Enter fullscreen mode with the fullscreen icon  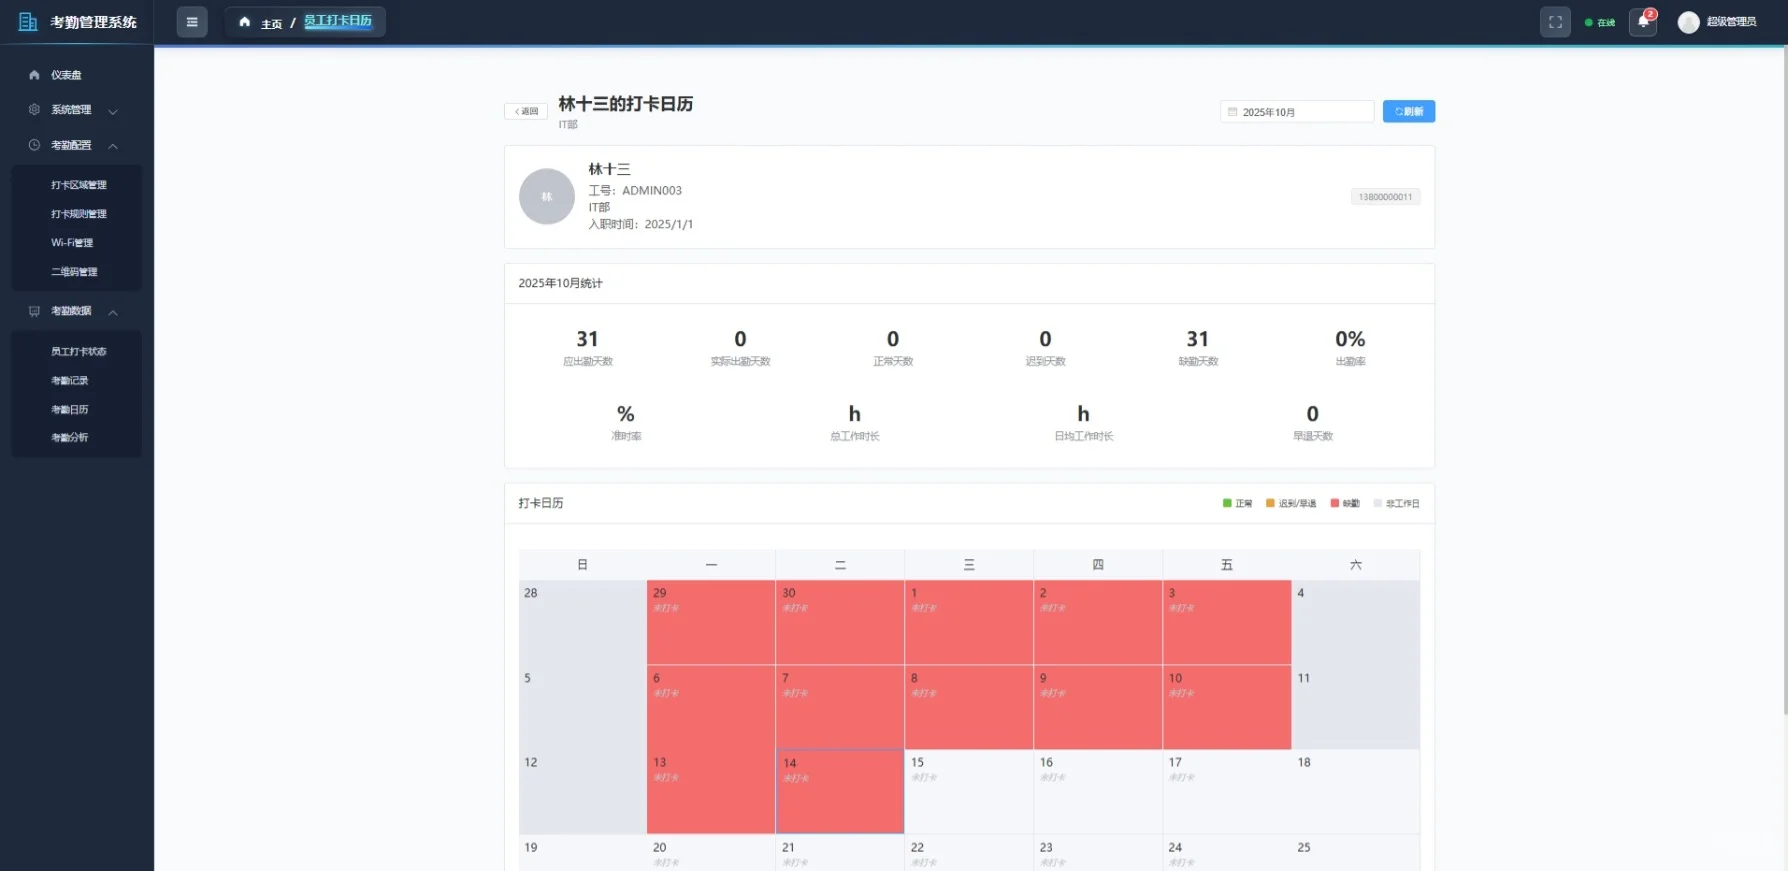pyautogui.click(x=1555, y=22)
